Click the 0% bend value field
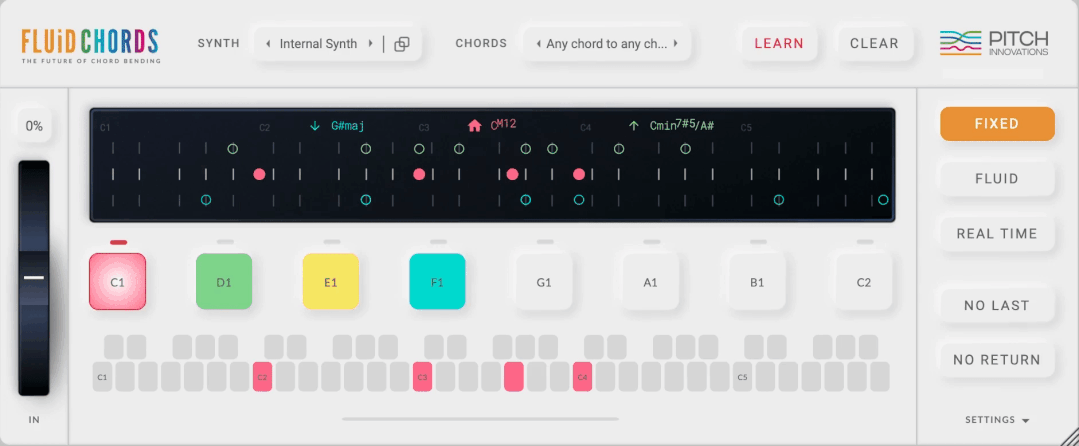1079x446 pixels. click(x=34, y=126)
